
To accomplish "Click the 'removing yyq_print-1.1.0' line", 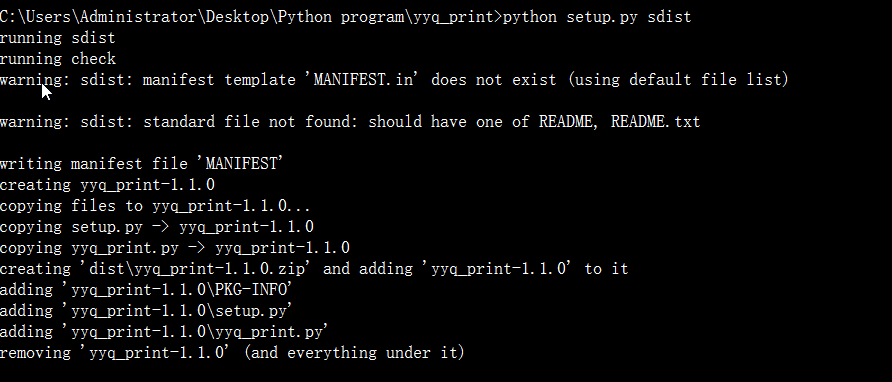I will (x=232, y=353).
